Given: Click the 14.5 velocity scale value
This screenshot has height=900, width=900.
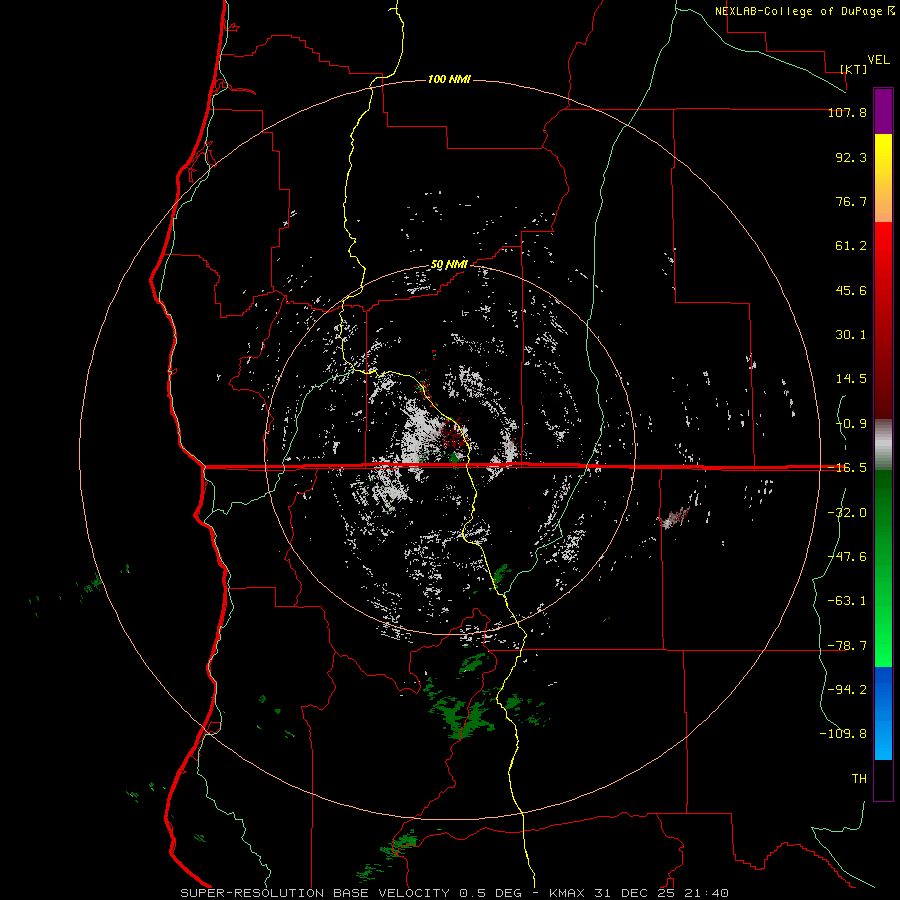Looking at the screenshot, I should (851, 379).
